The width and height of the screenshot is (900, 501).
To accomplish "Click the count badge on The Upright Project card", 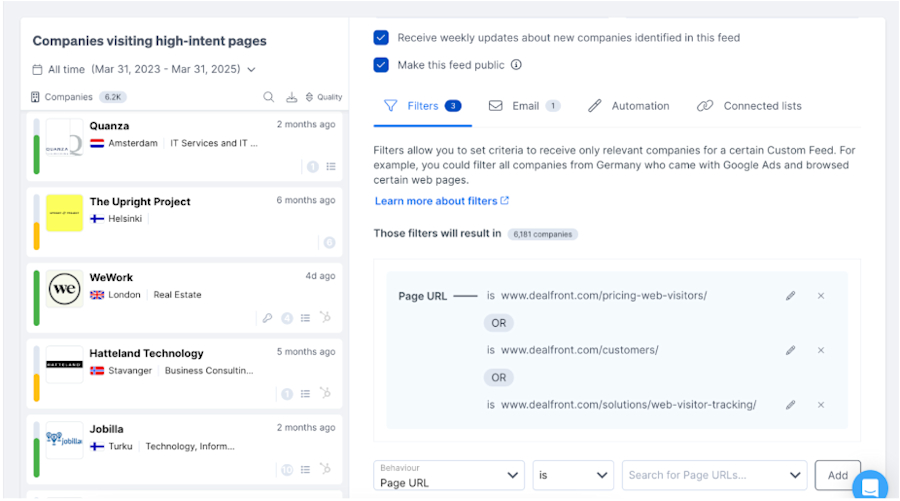I will (329, 242).
